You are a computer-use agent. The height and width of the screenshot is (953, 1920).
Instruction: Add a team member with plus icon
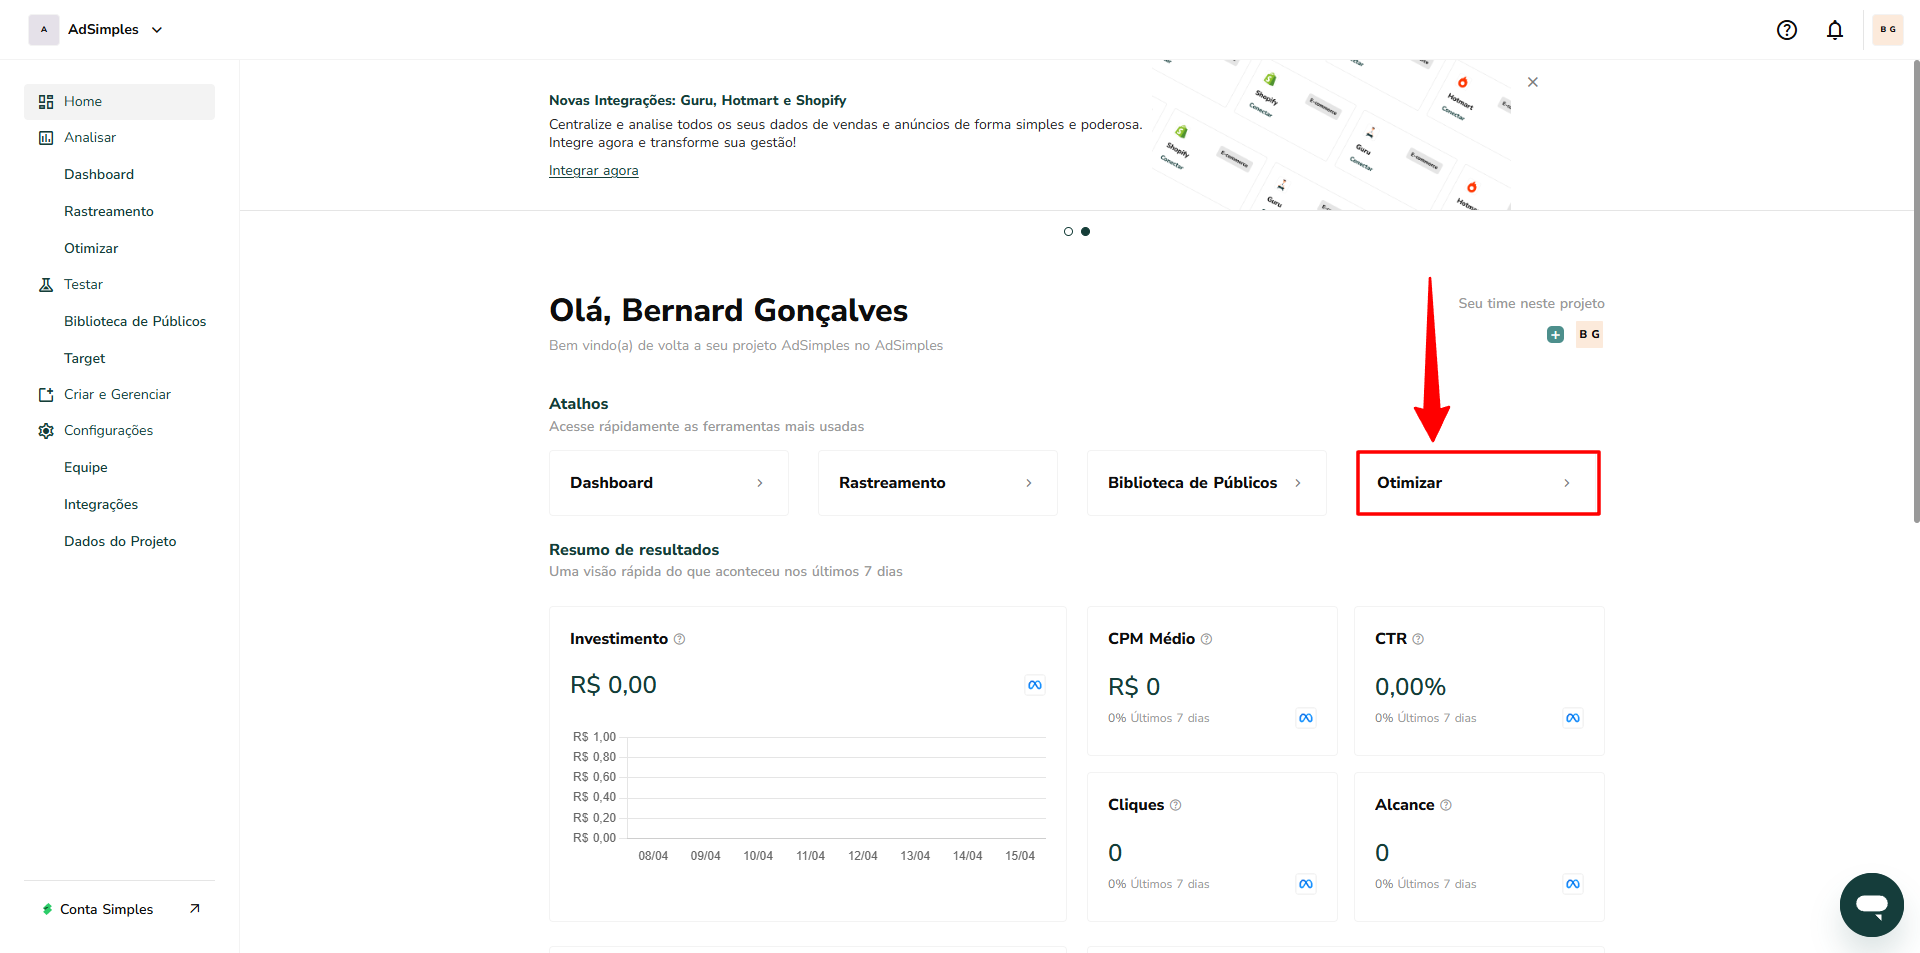pyautogui.click(x=1555, y=335)
